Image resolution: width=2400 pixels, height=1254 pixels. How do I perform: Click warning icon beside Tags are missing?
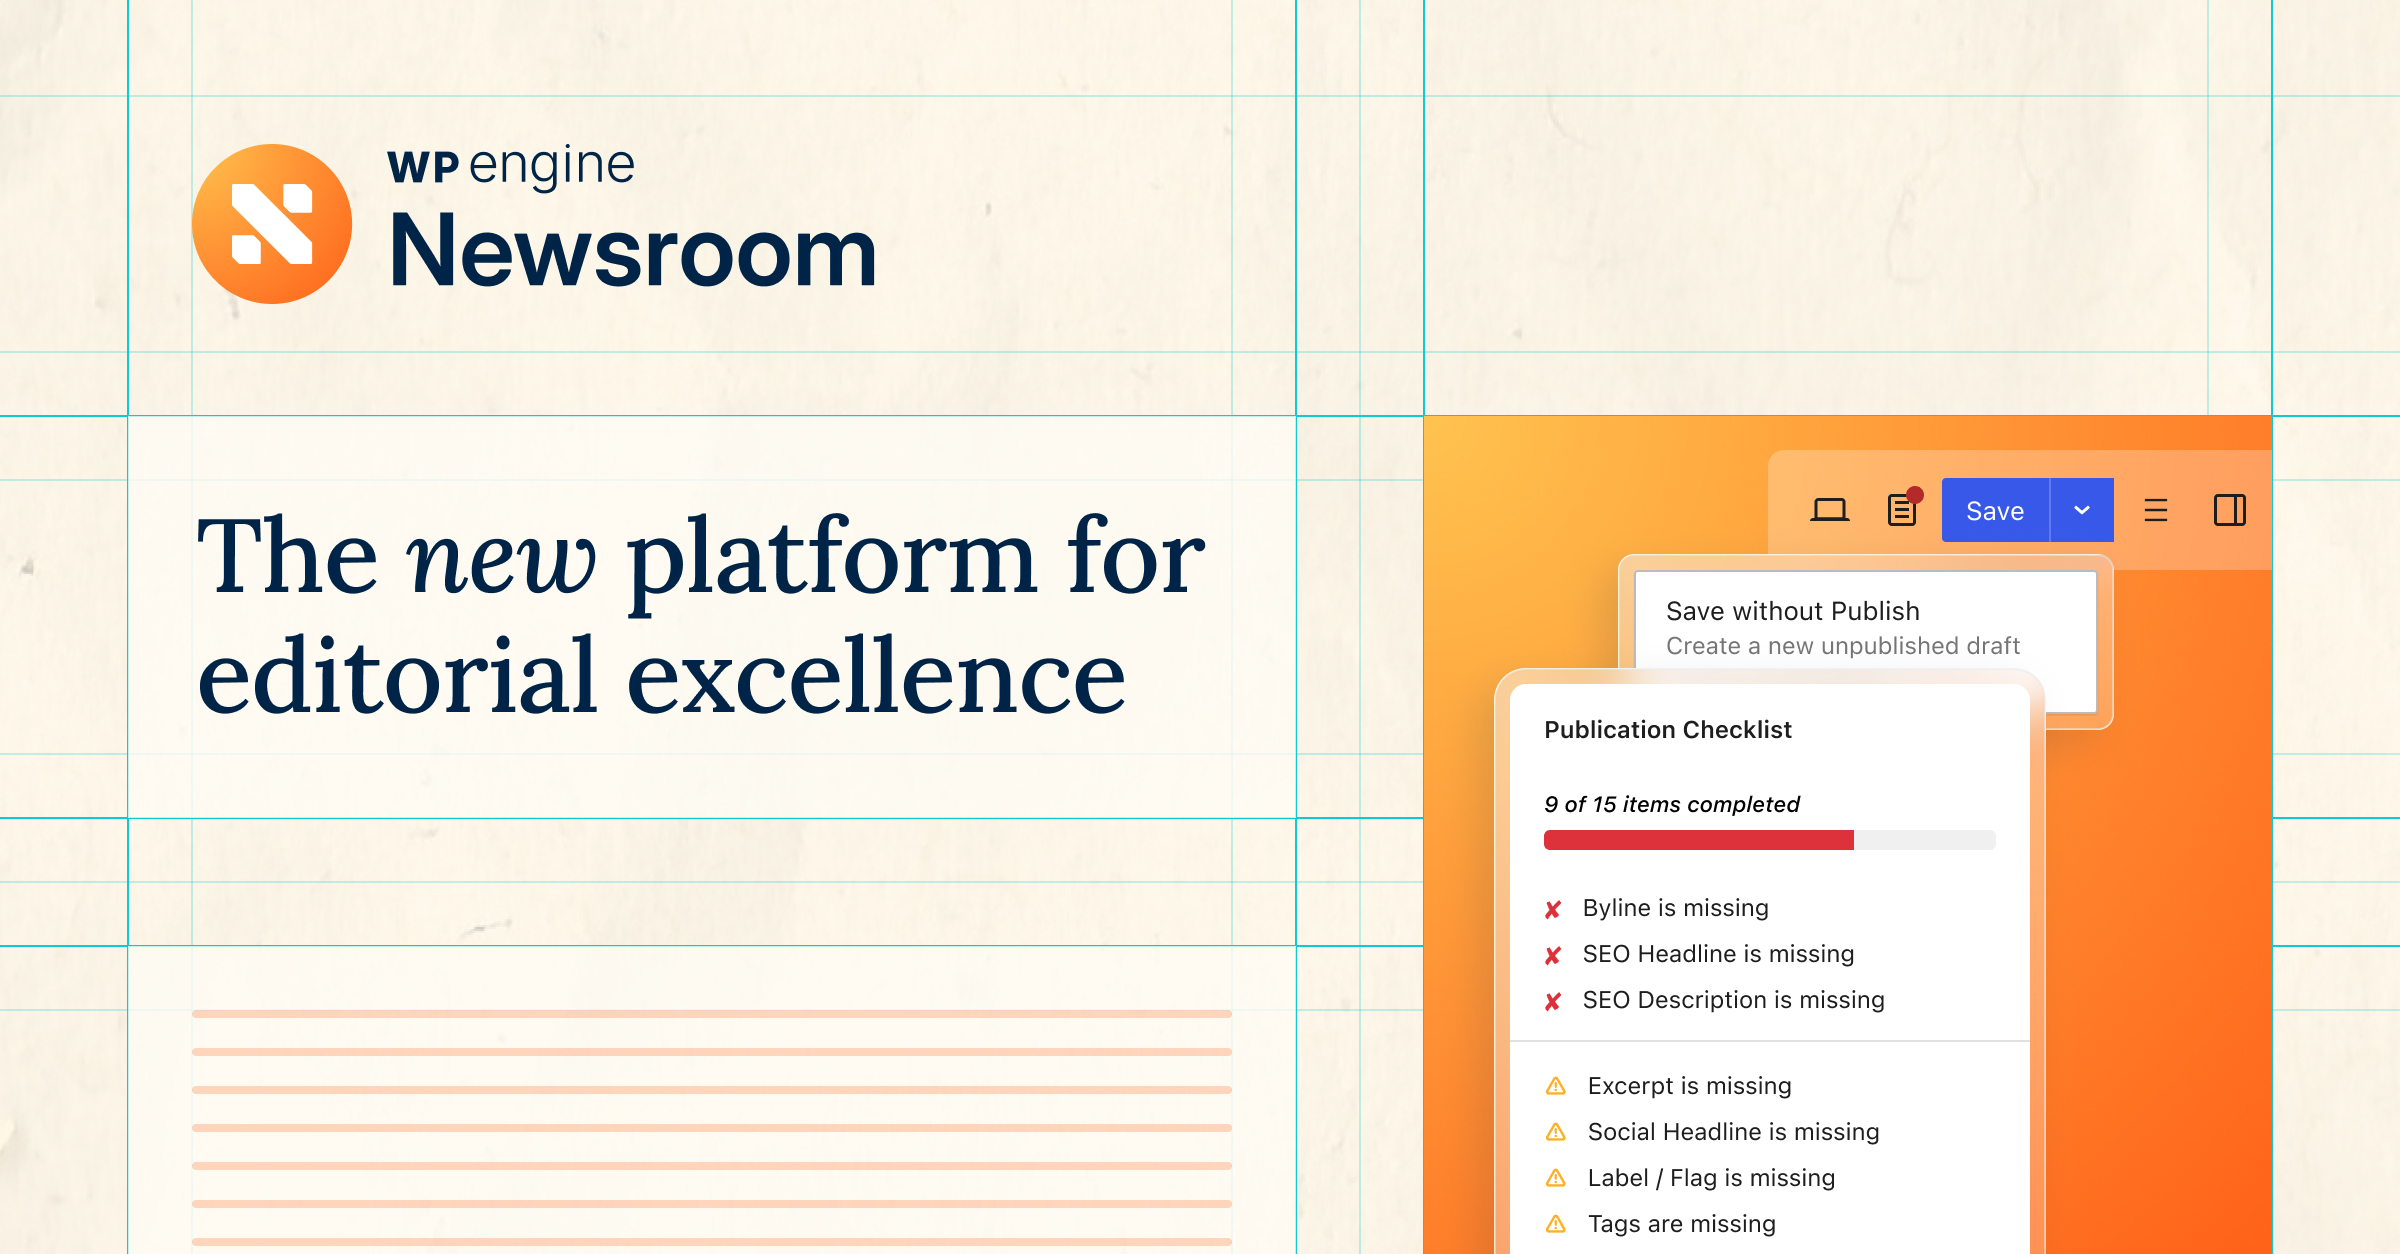[x=1556, y=1224]
